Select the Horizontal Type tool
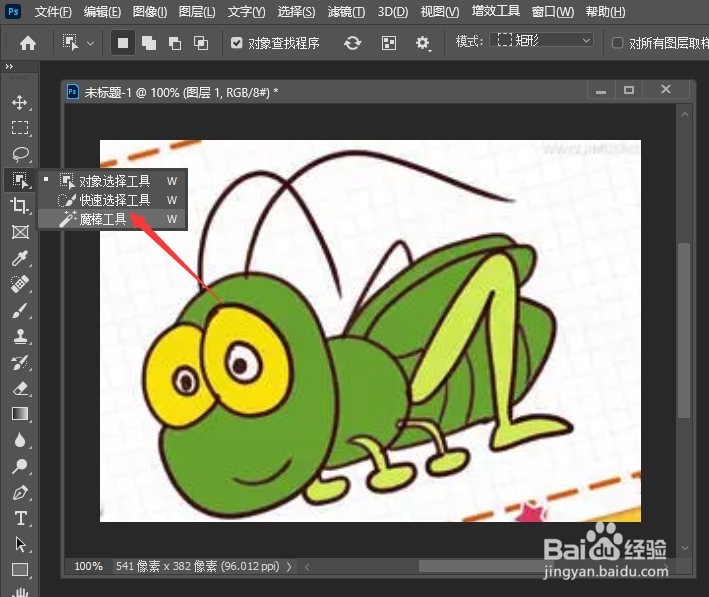709x597 pixels. click(19, 518)
